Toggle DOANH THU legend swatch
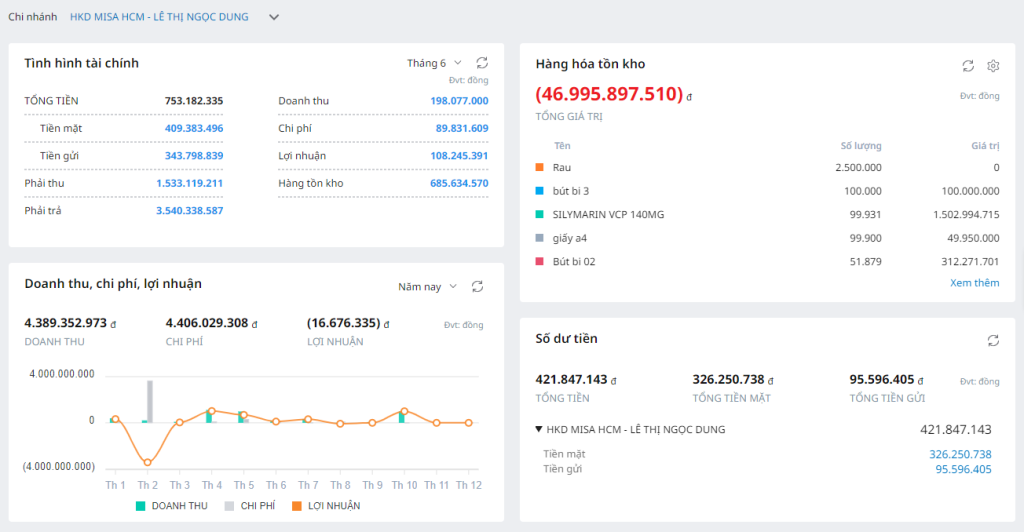The width and height of the screenshot is (1024, 532). [140, 506]
